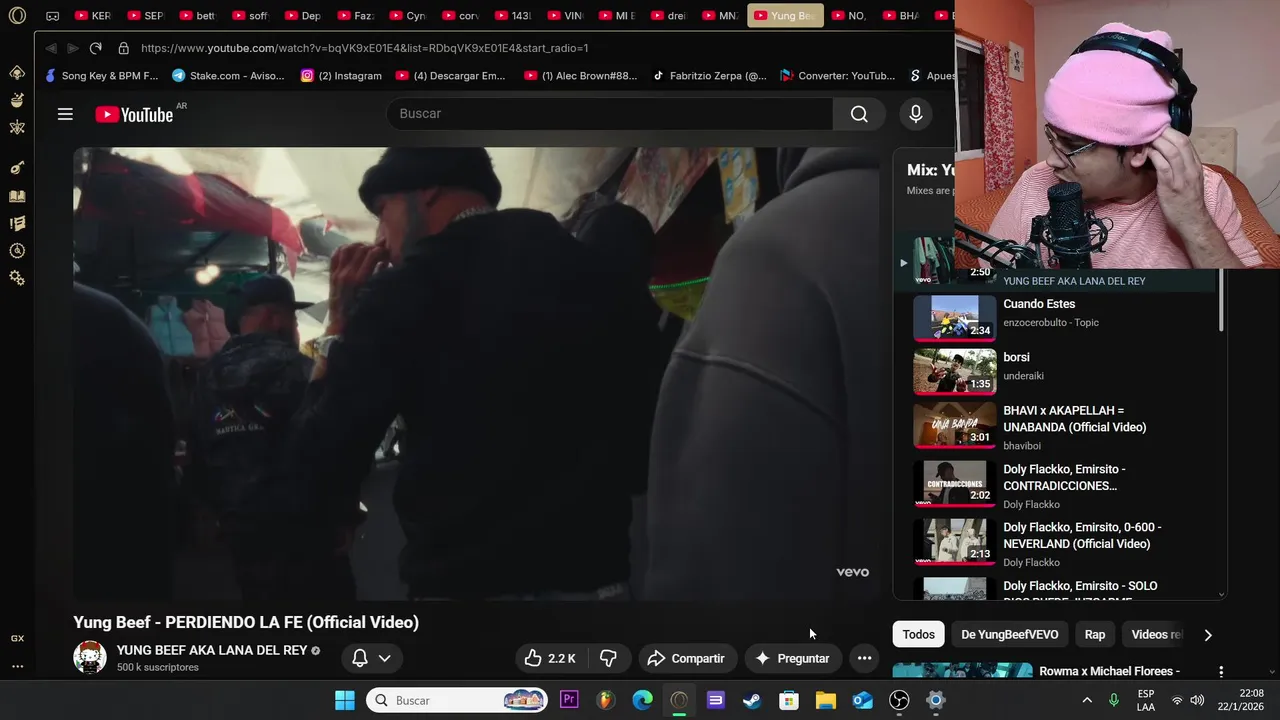The image size is (1280, 720).
Task: Show hidden system tray icons chevron
Action: 1087,700
